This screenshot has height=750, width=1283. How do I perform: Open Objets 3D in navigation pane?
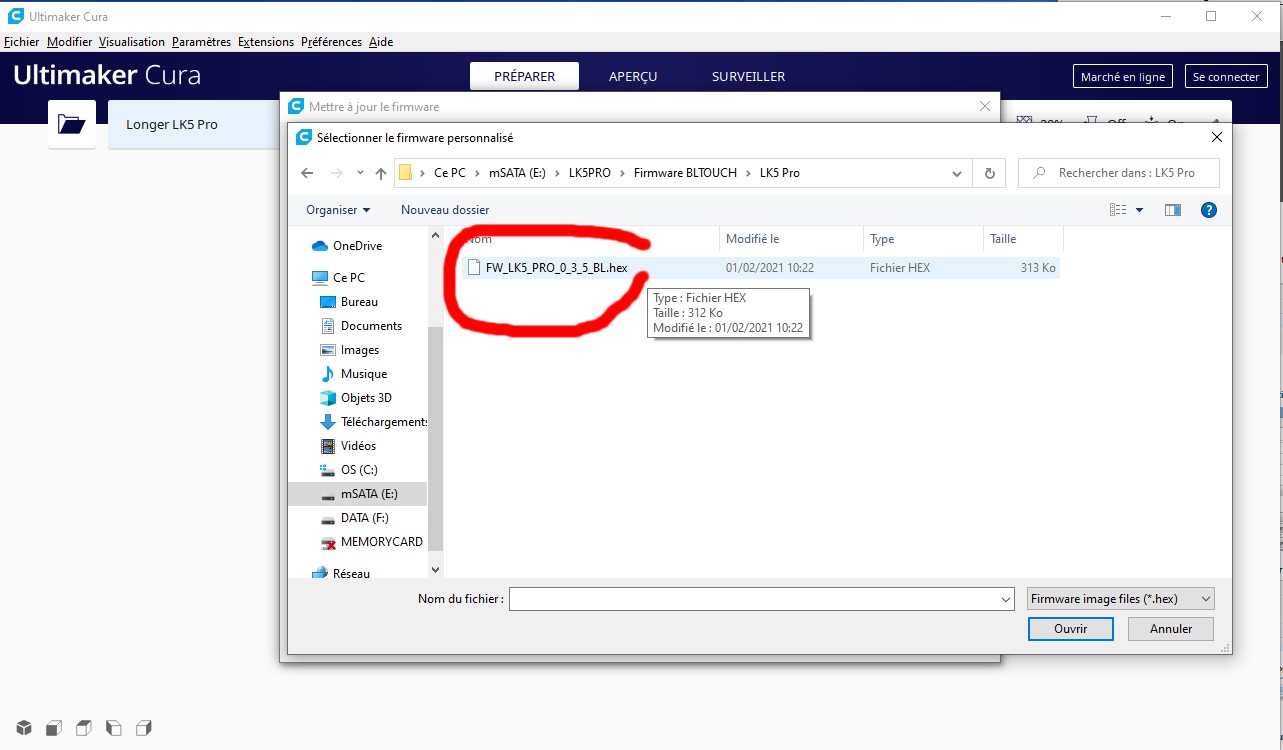click(x=366, y=398)
